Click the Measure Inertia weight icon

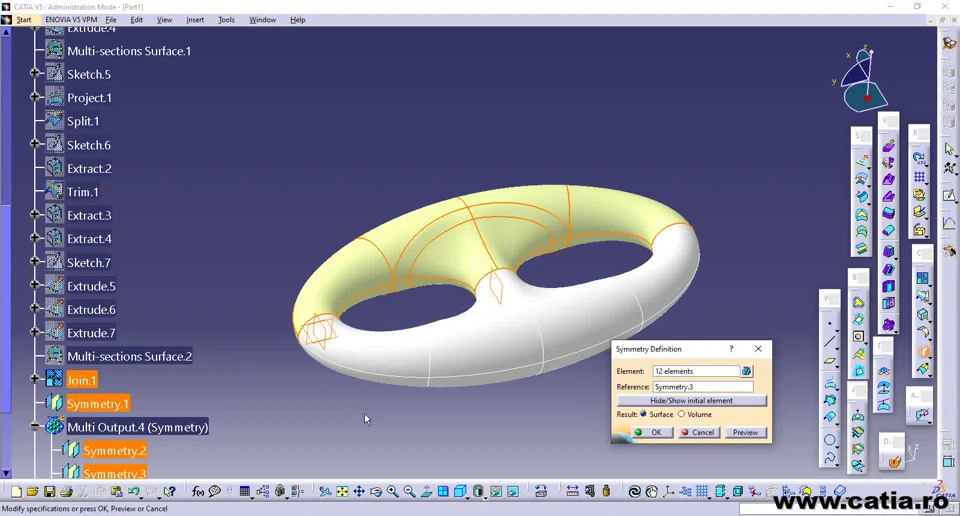point(606,491)
